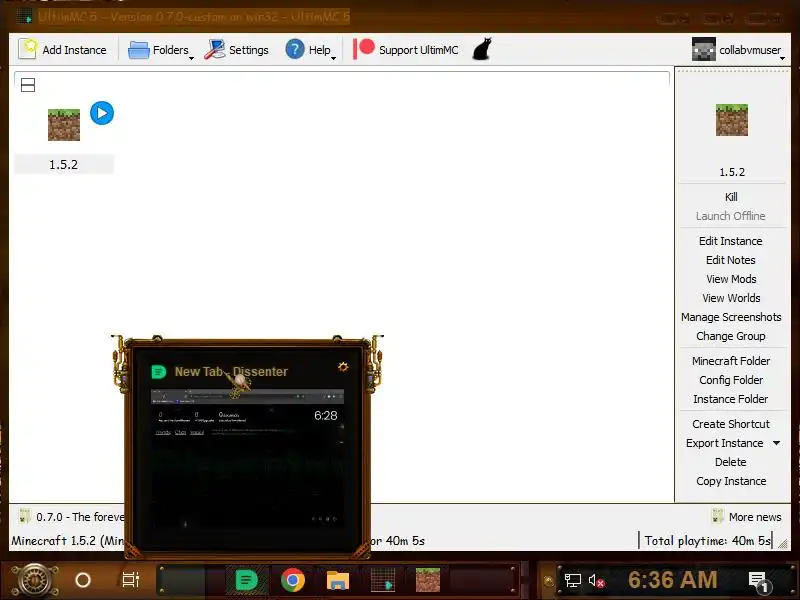Delete the selected instance
Screen dimensions: 800x600
(x=731, y=462)
